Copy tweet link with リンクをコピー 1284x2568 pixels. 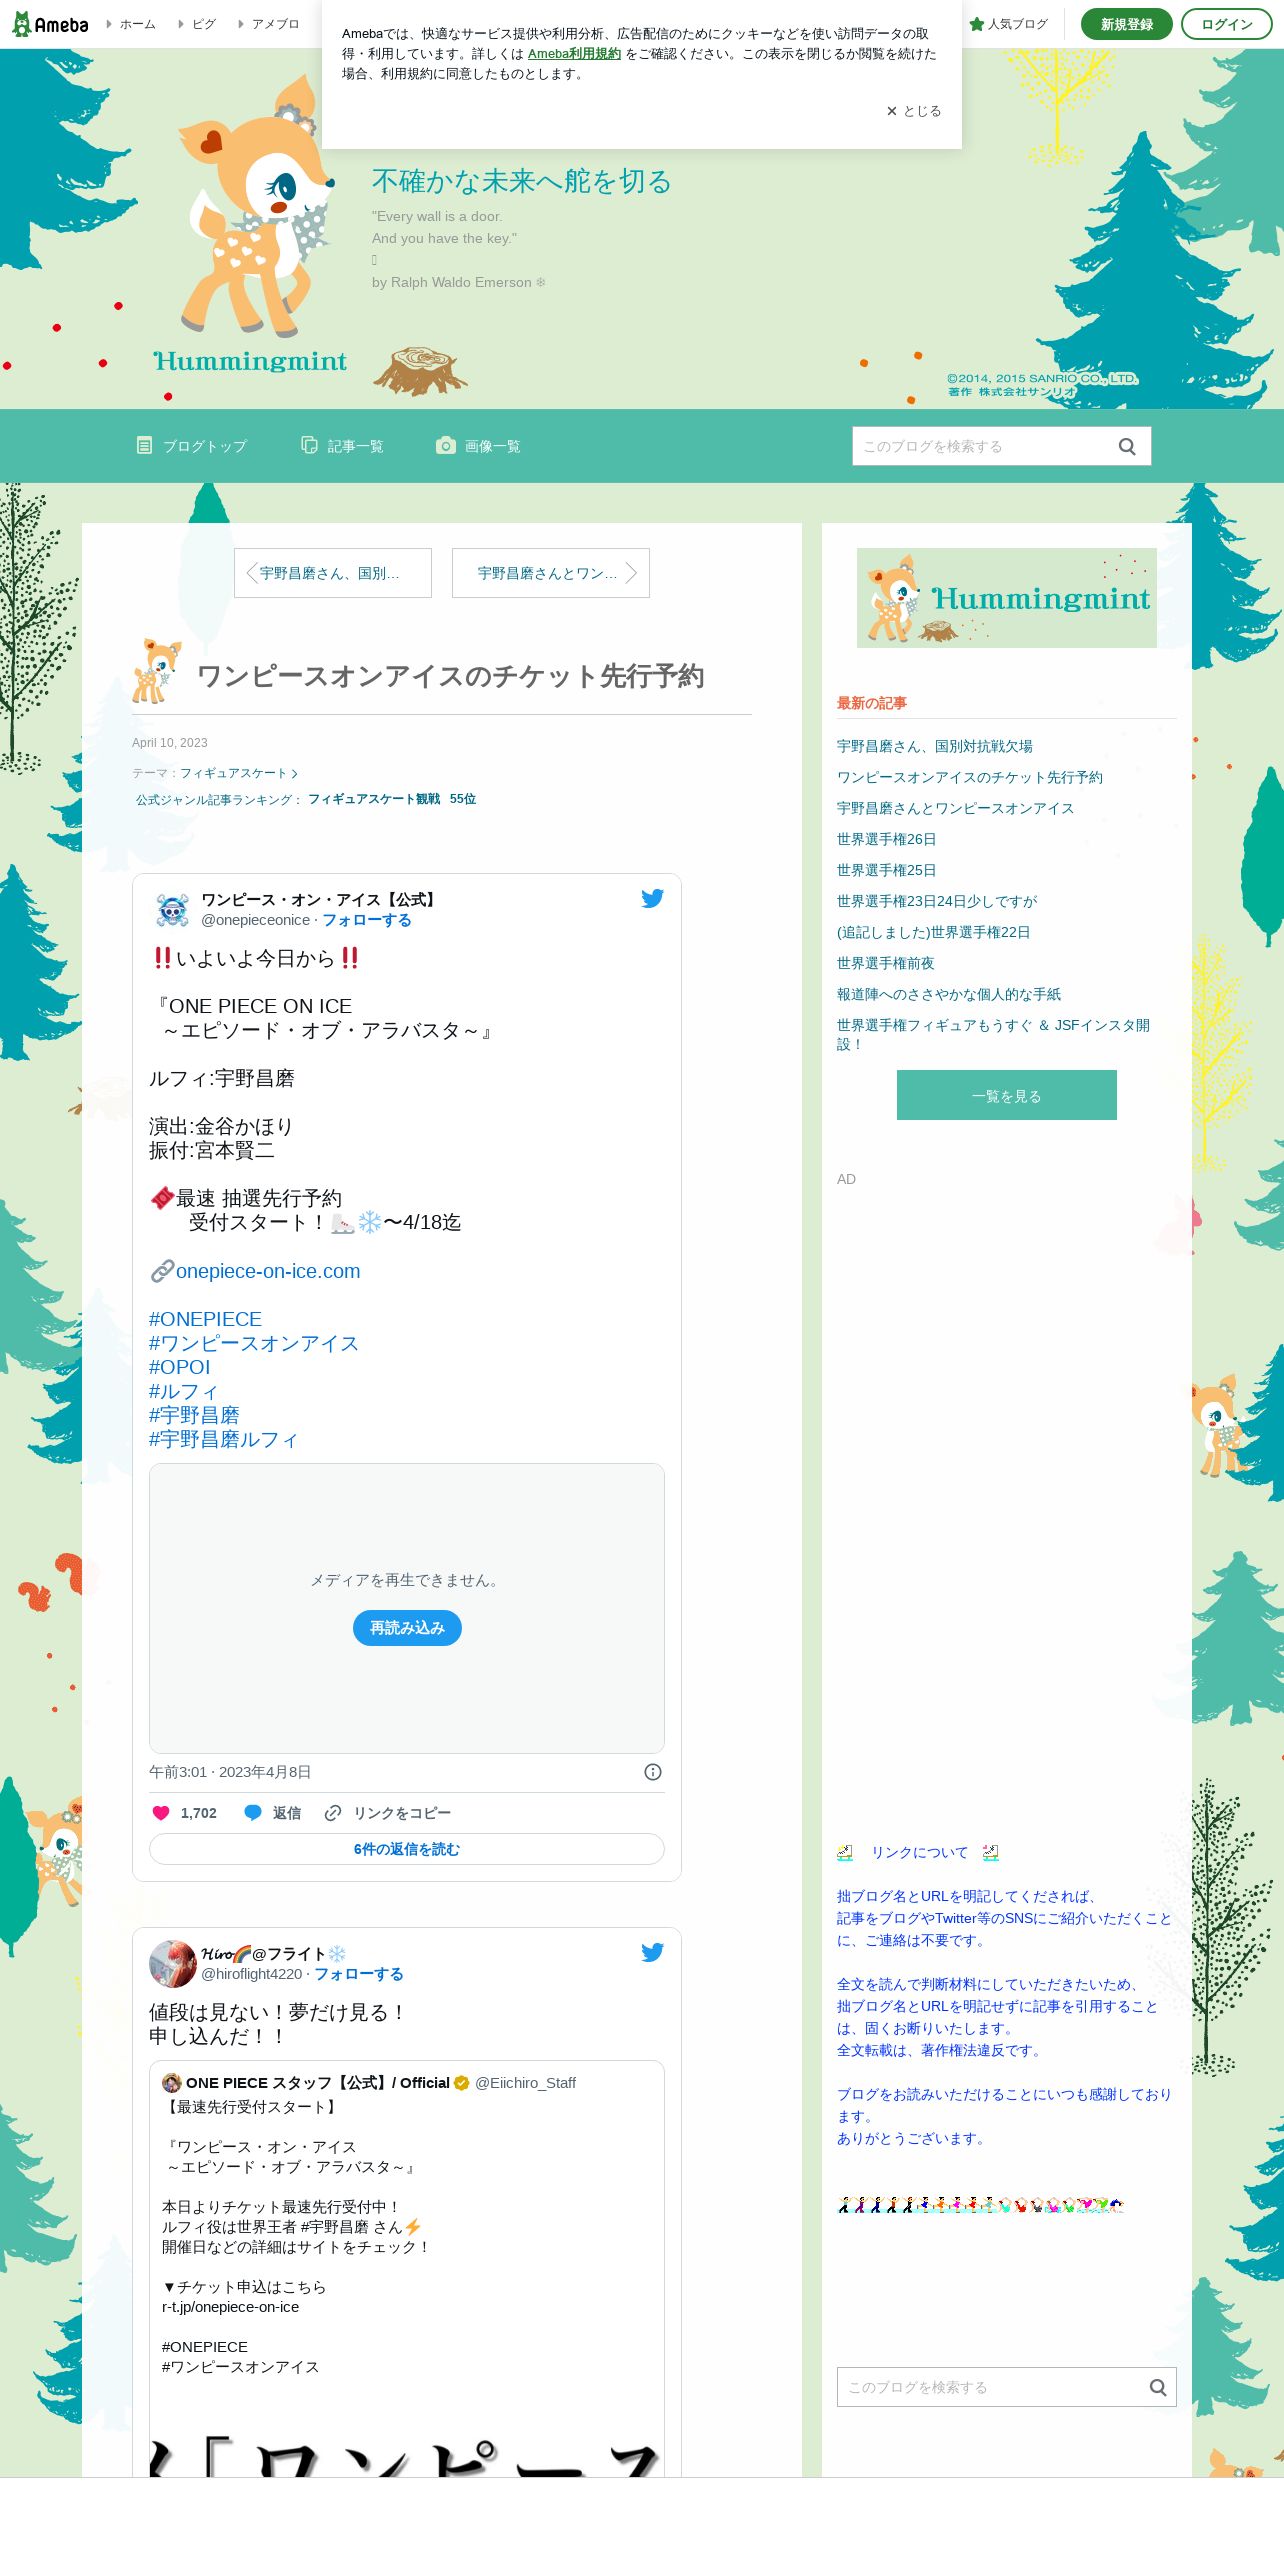pyautogui.click(x=388, y=1813)
